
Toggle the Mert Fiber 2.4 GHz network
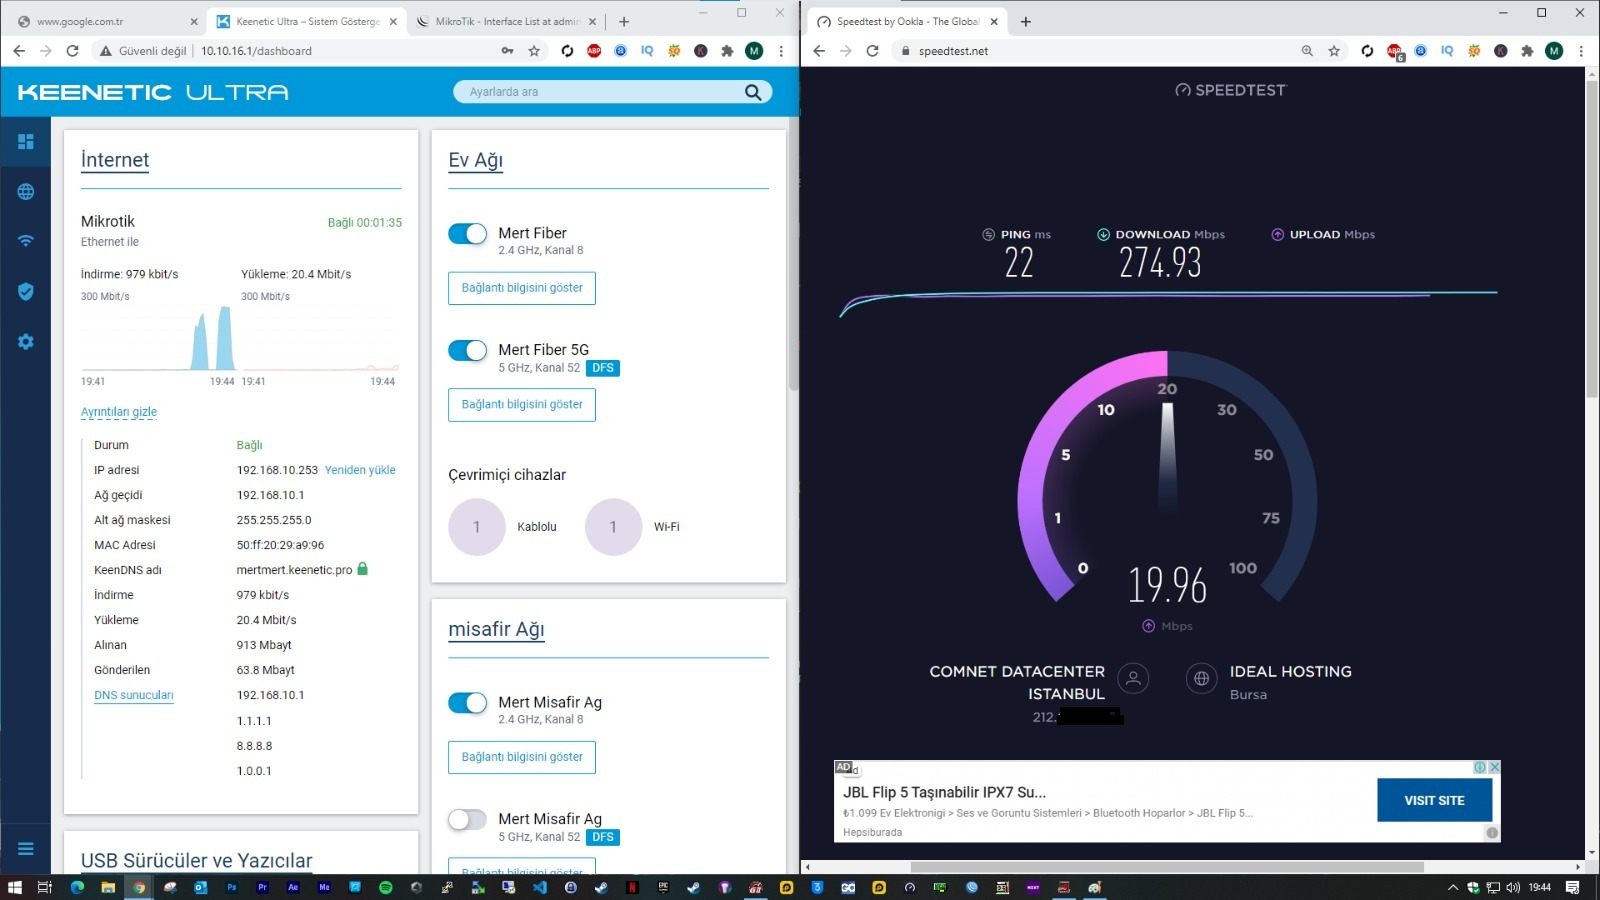pyautogui.click(x=467, y=234)
